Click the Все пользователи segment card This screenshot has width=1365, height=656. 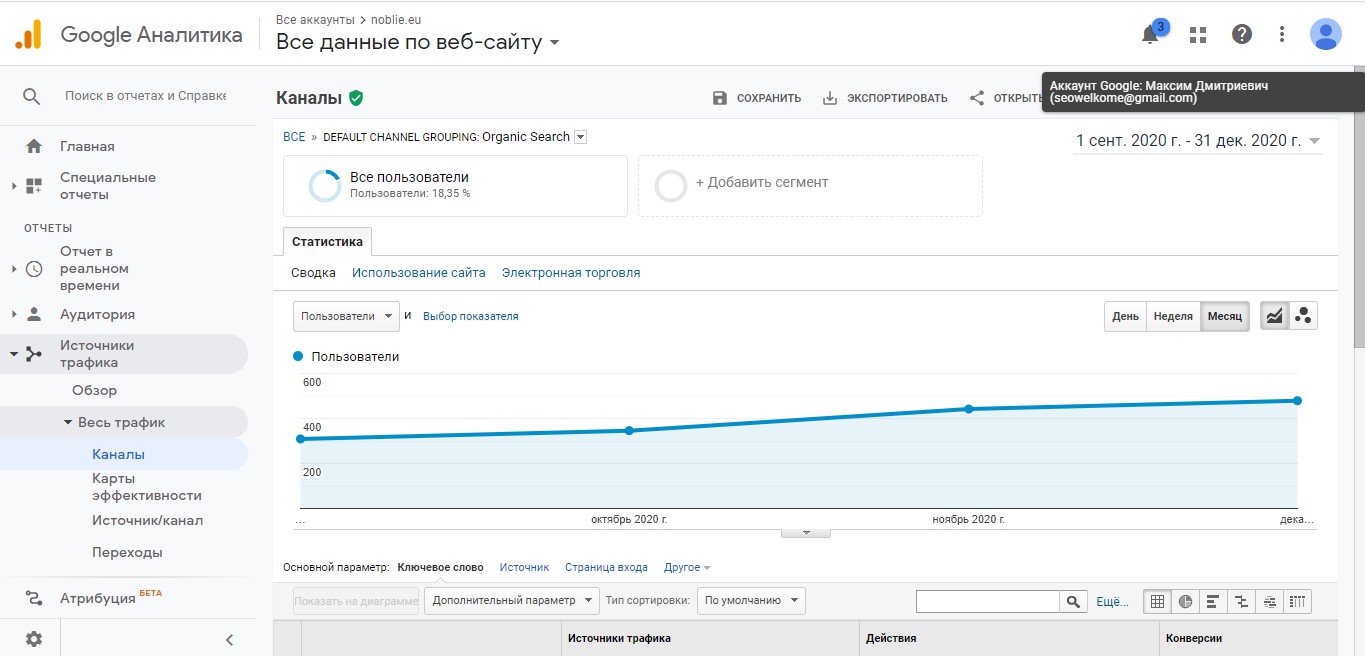tap(455, 186)
